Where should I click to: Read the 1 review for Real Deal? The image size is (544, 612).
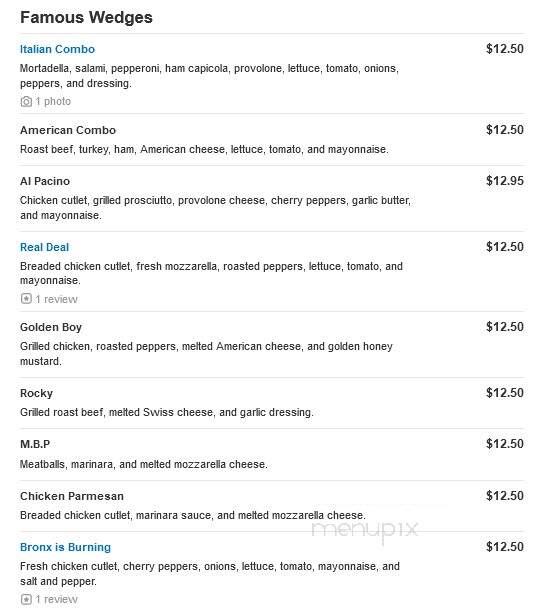(57, 299)
